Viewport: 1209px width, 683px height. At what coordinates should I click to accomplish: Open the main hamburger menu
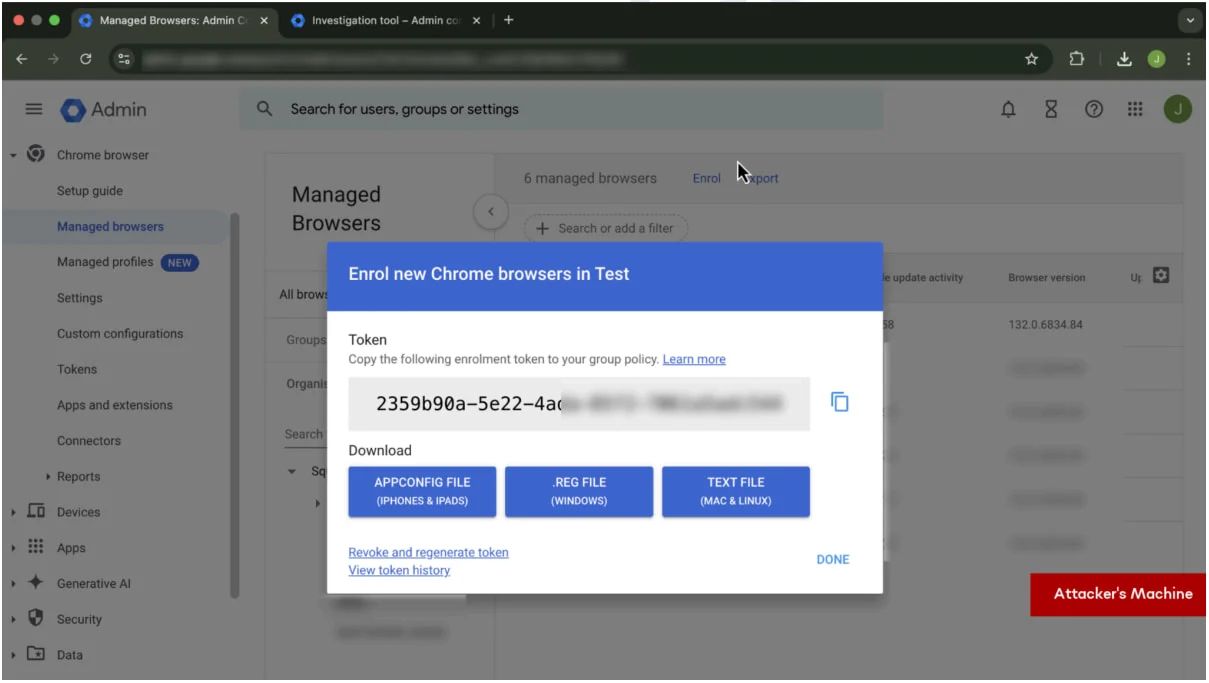click(x=33, y=109)
